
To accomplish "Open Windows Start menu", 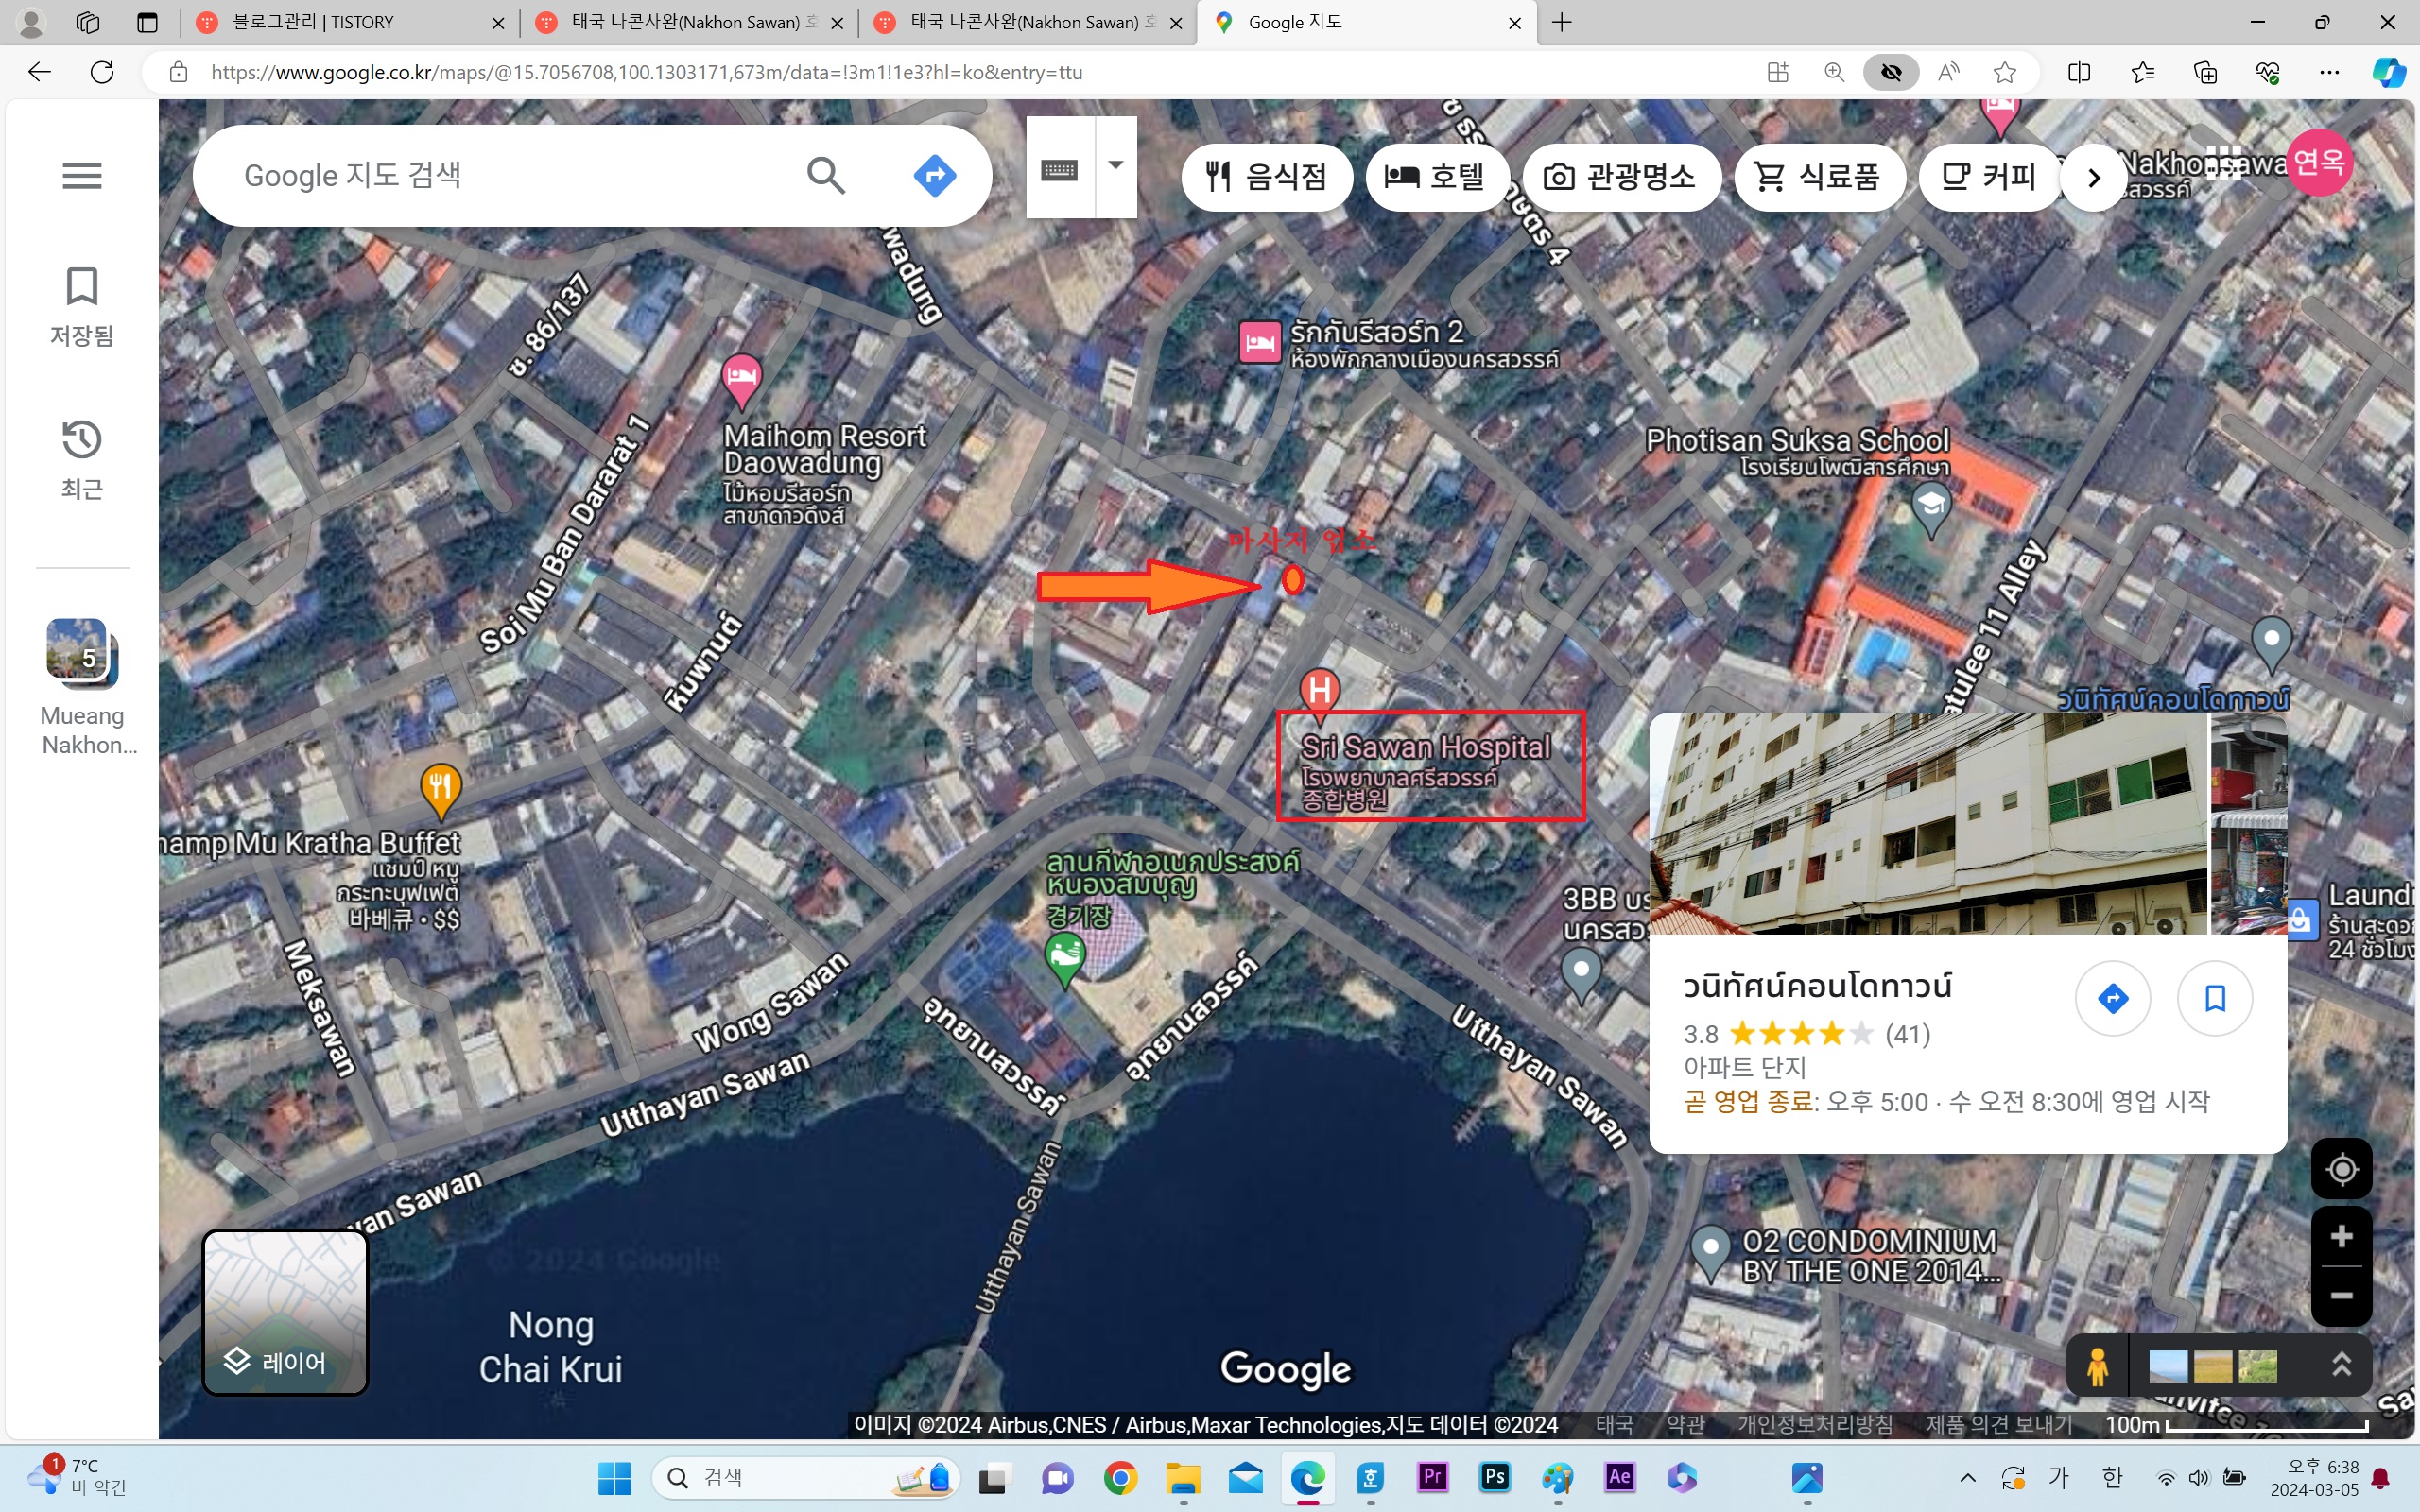I will coord(614,1478).
